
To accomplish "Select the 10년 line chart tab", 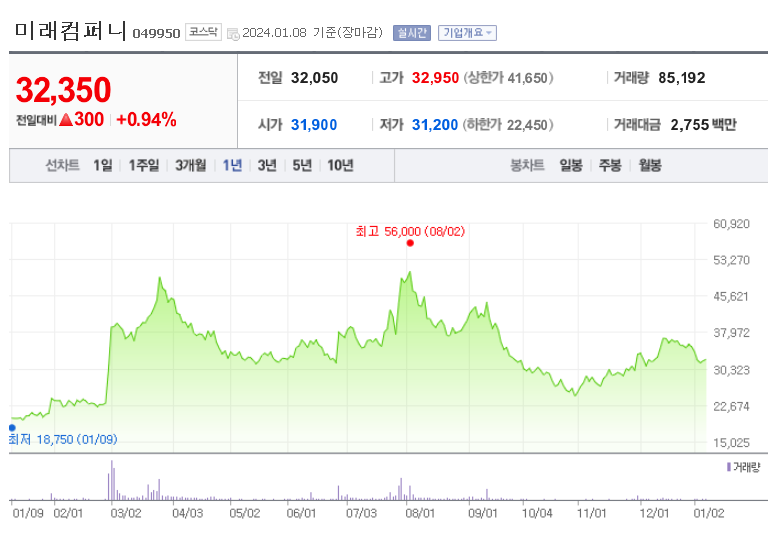I will tap(340, 166).
